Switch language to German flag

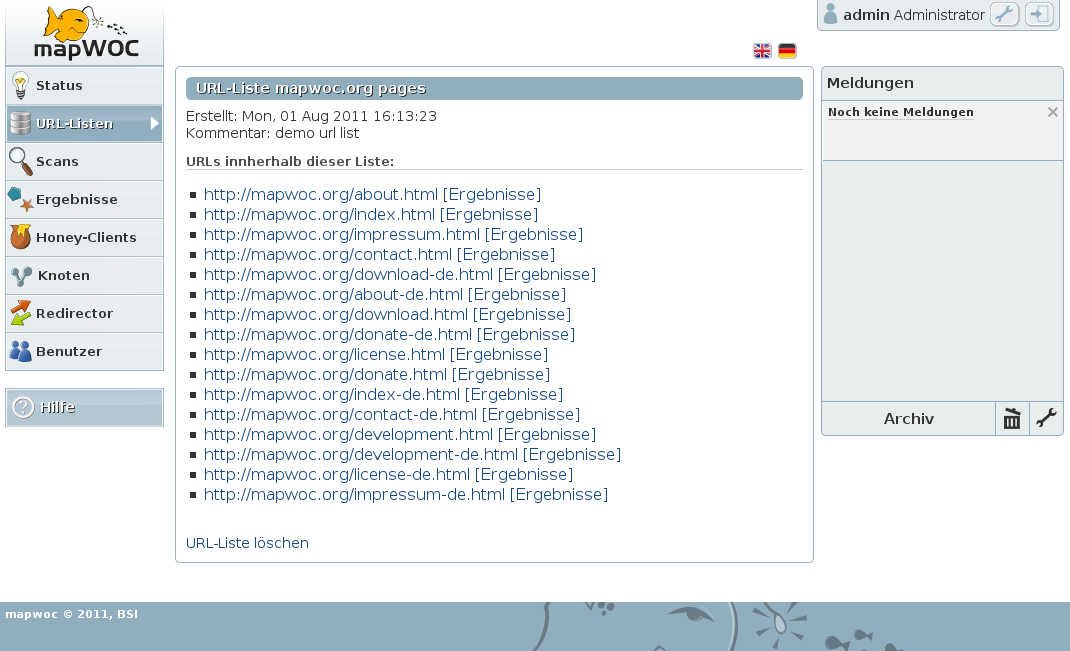(787, 51)
